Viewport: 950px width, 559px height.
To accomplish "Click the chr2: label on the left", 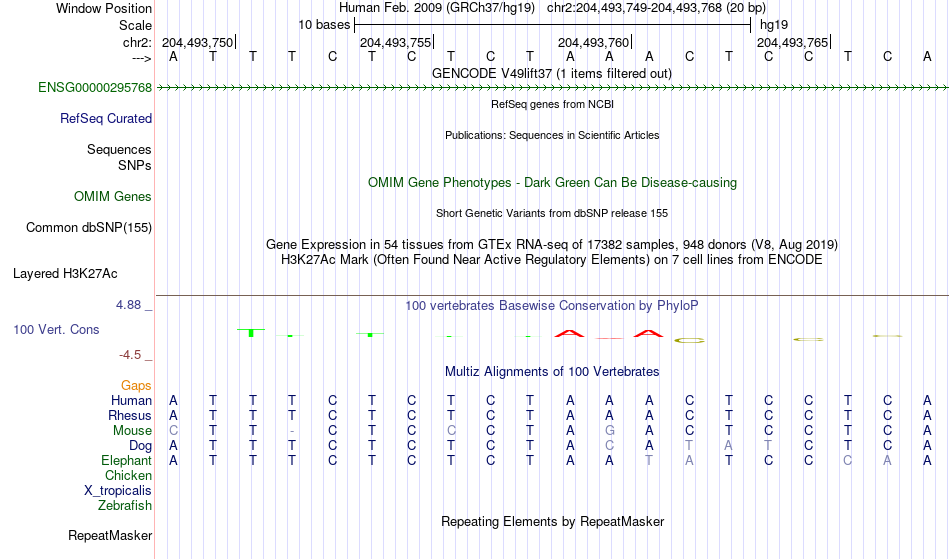I will (x=137, y=42).
